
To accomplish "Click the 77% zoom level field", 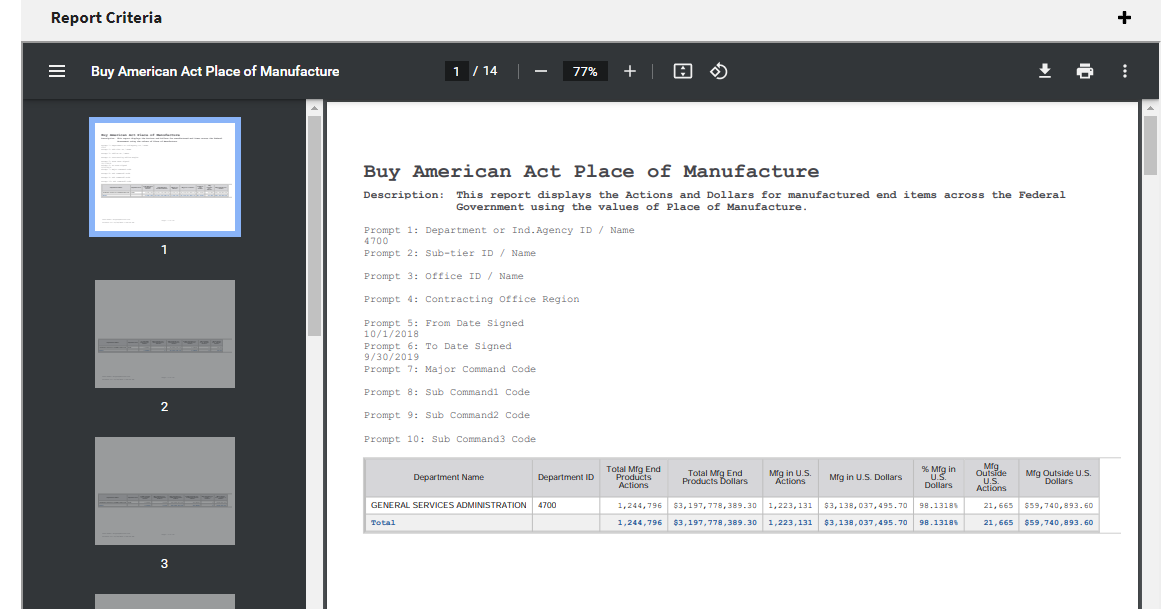I will pos(585,71).
